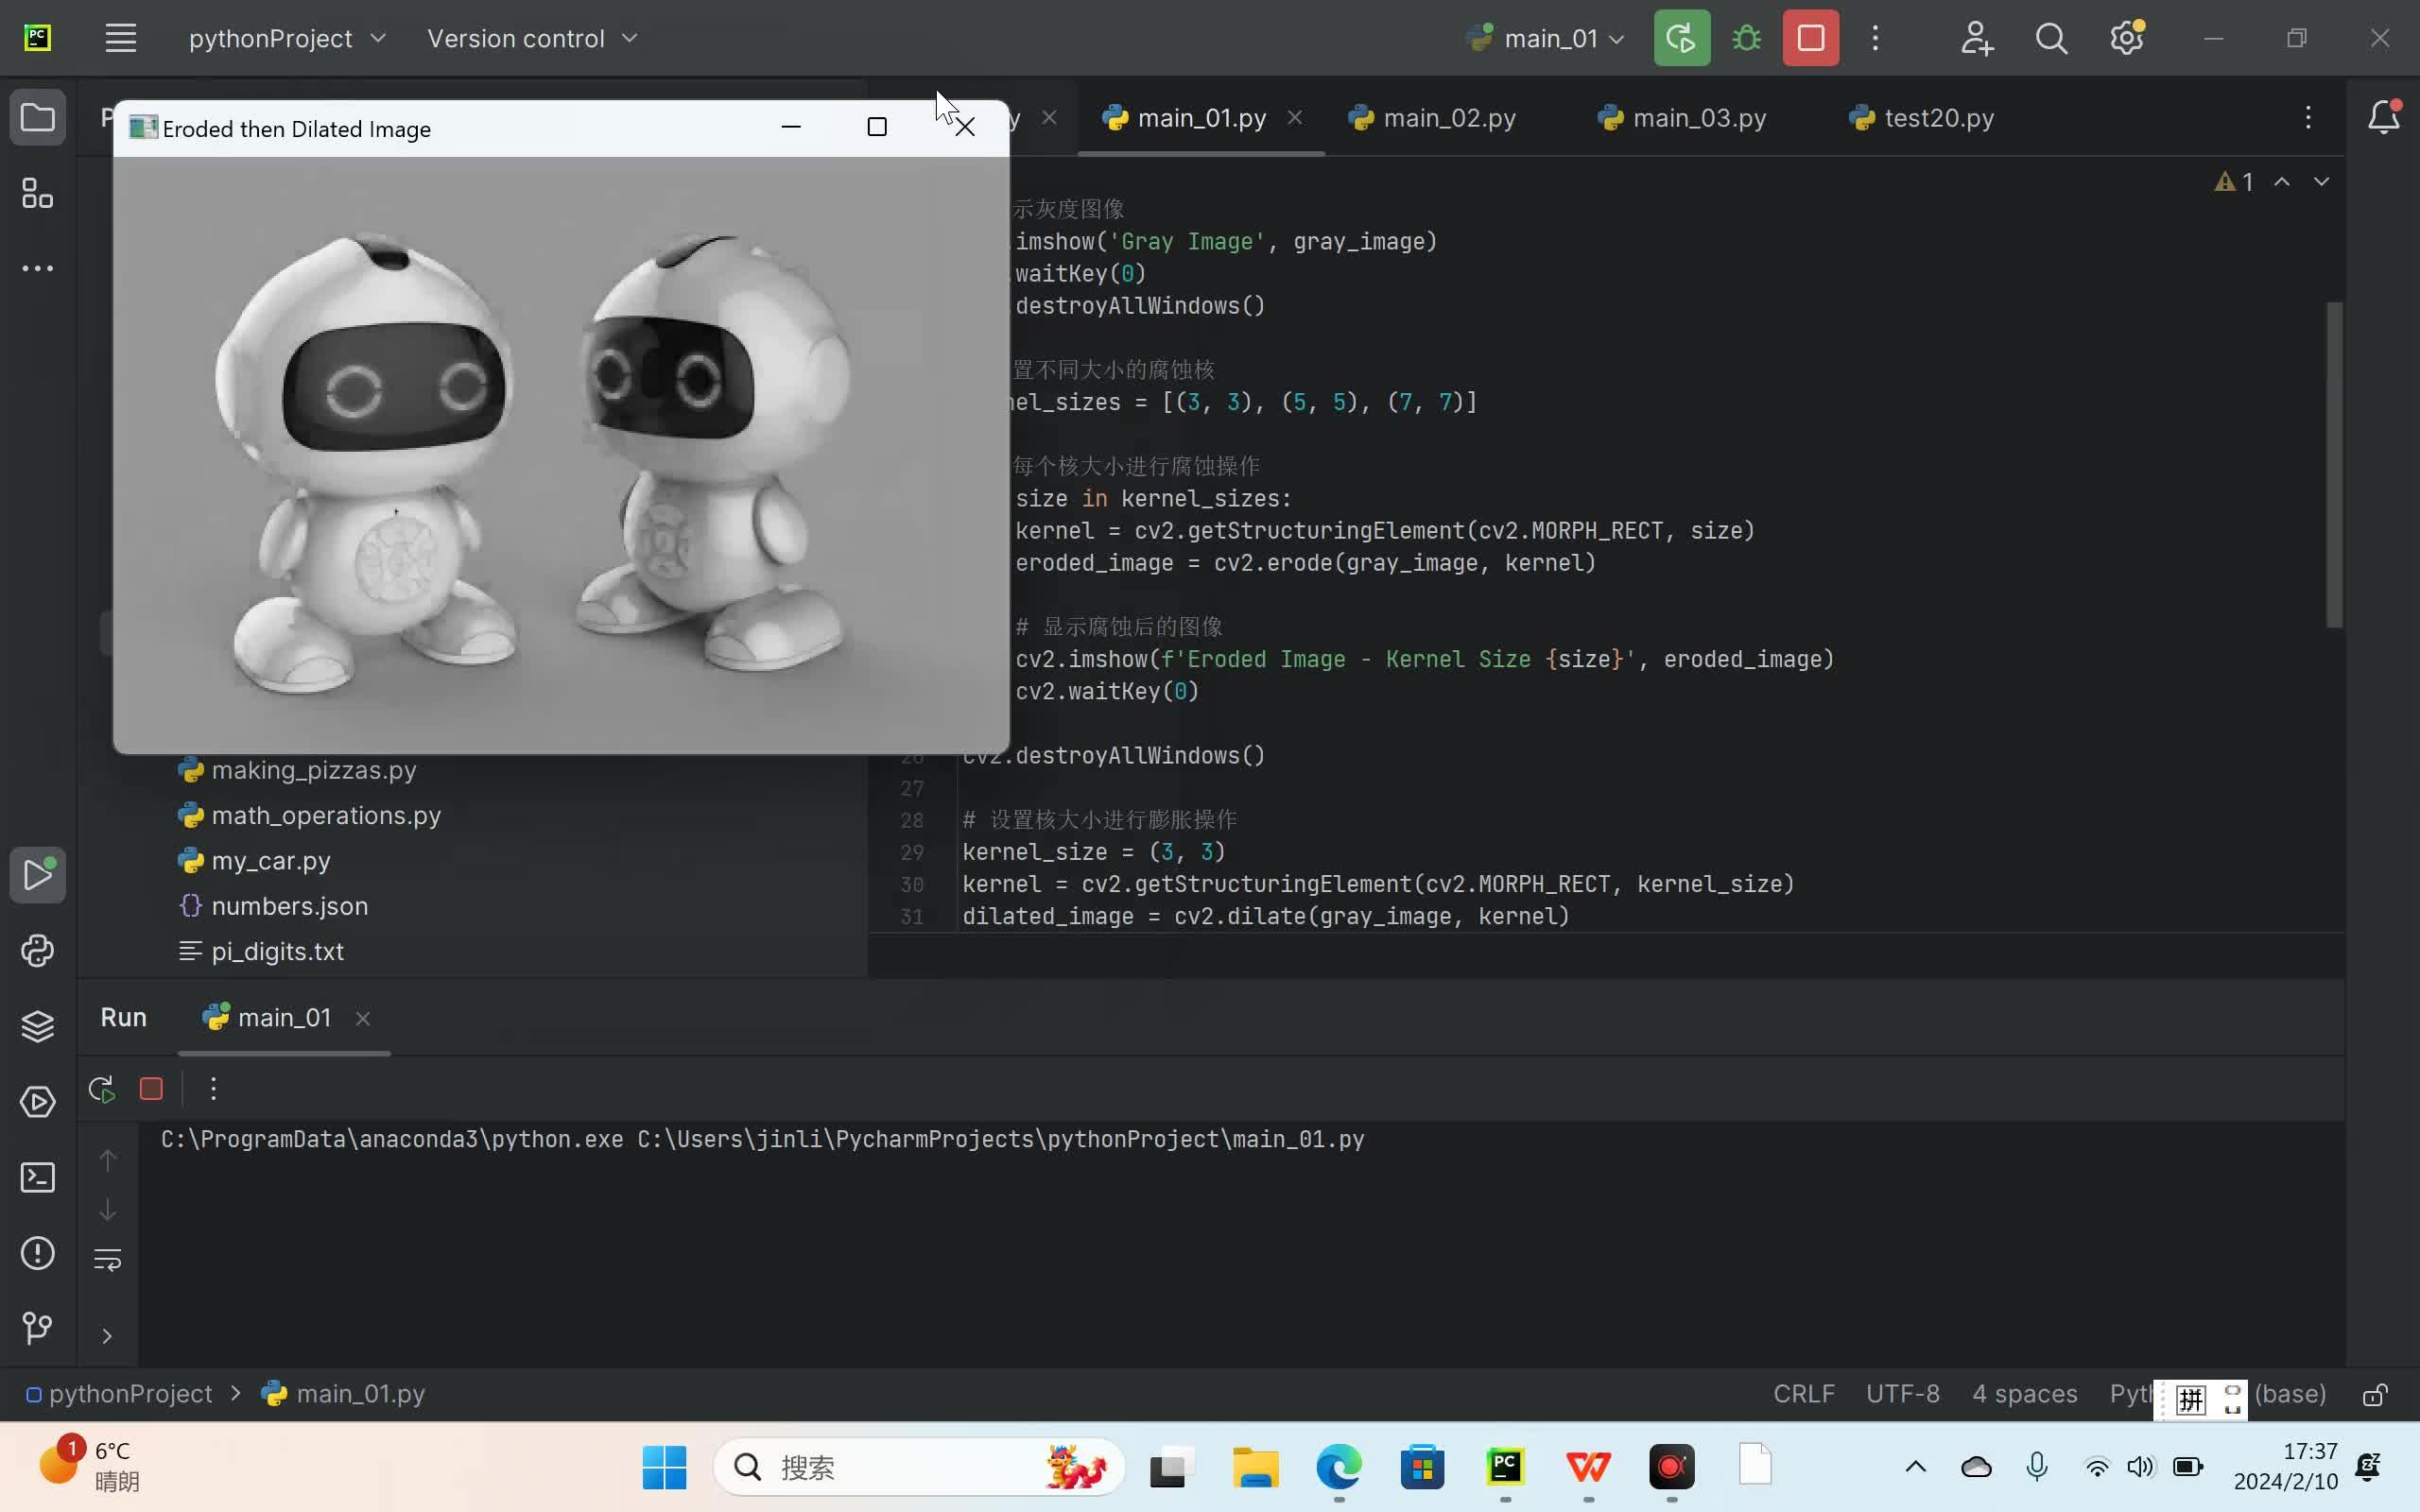Click the UTF-8 encoding indicator
The height and width of the screenshot is (1512, 2420).
point(1901,1393)
